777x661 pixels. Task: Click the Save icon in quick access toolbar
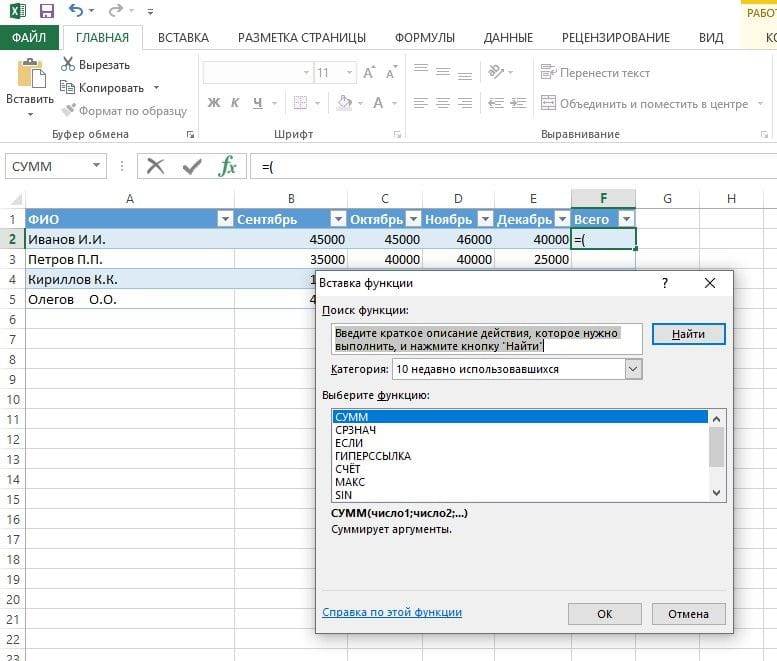pyautogui.click(x=47, y=11)
